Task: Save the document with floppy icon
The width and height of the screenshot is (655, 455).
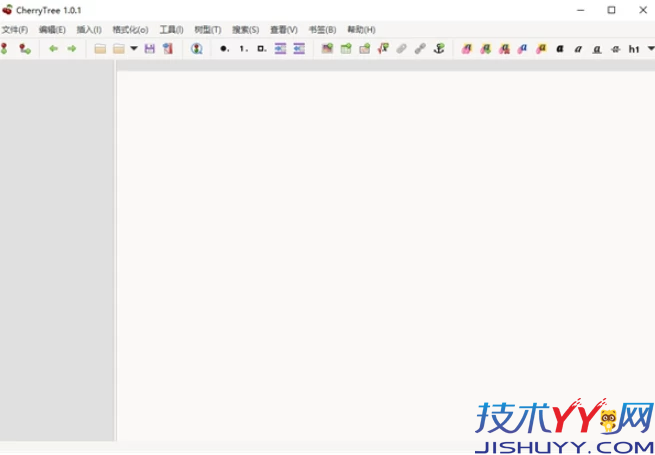Action: coord(150,49)
